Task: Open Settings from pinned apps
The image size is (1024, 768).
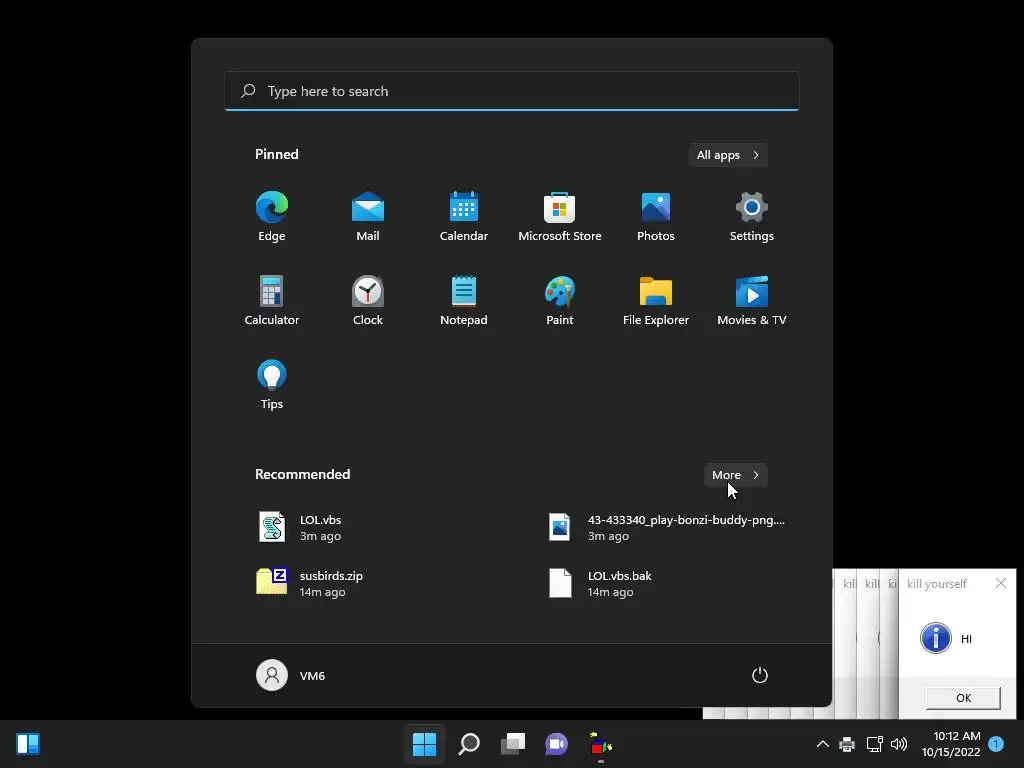Action: coord(752,216)
